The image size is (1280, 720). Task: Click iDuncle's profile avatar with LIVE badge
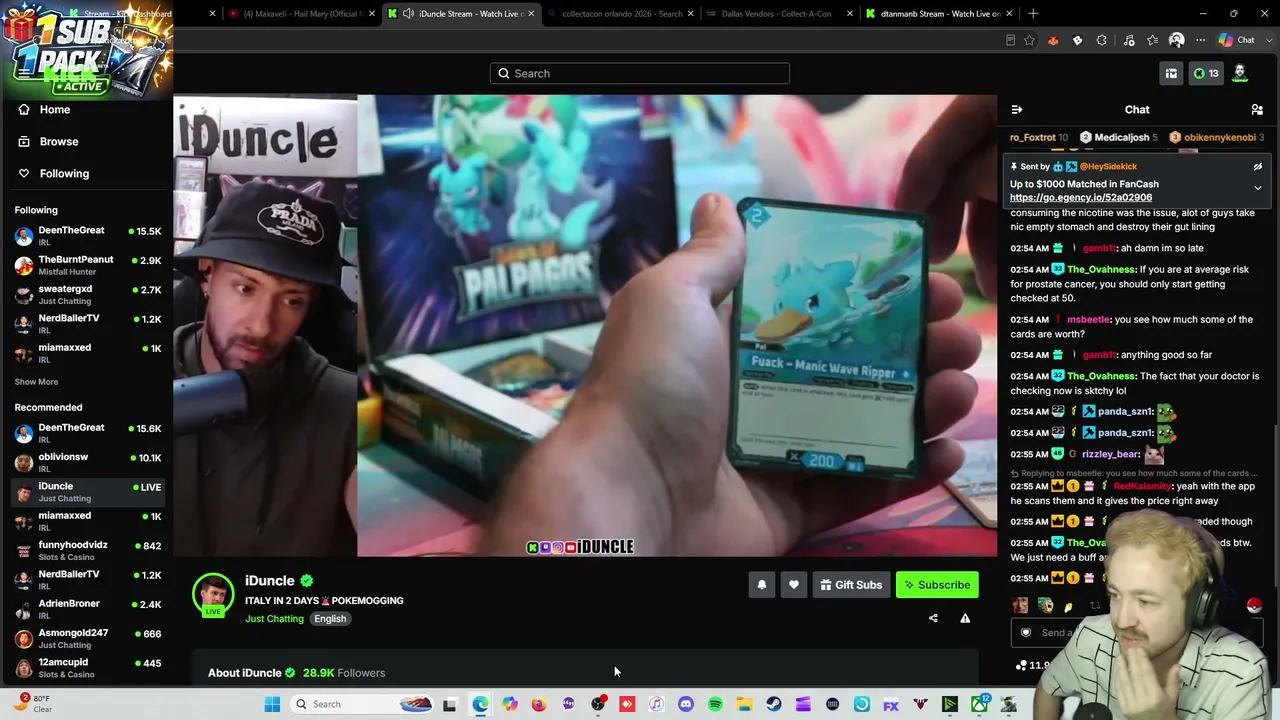213,595
